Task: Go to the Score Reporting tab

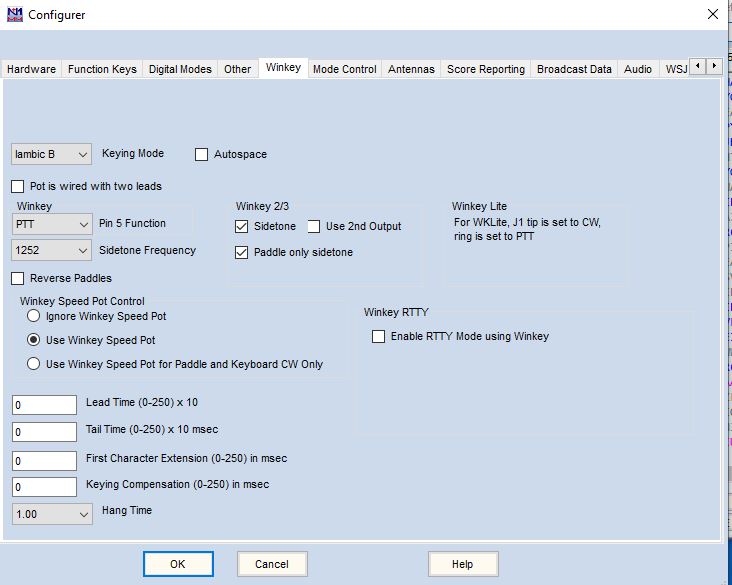Action: tap(485, 69)
